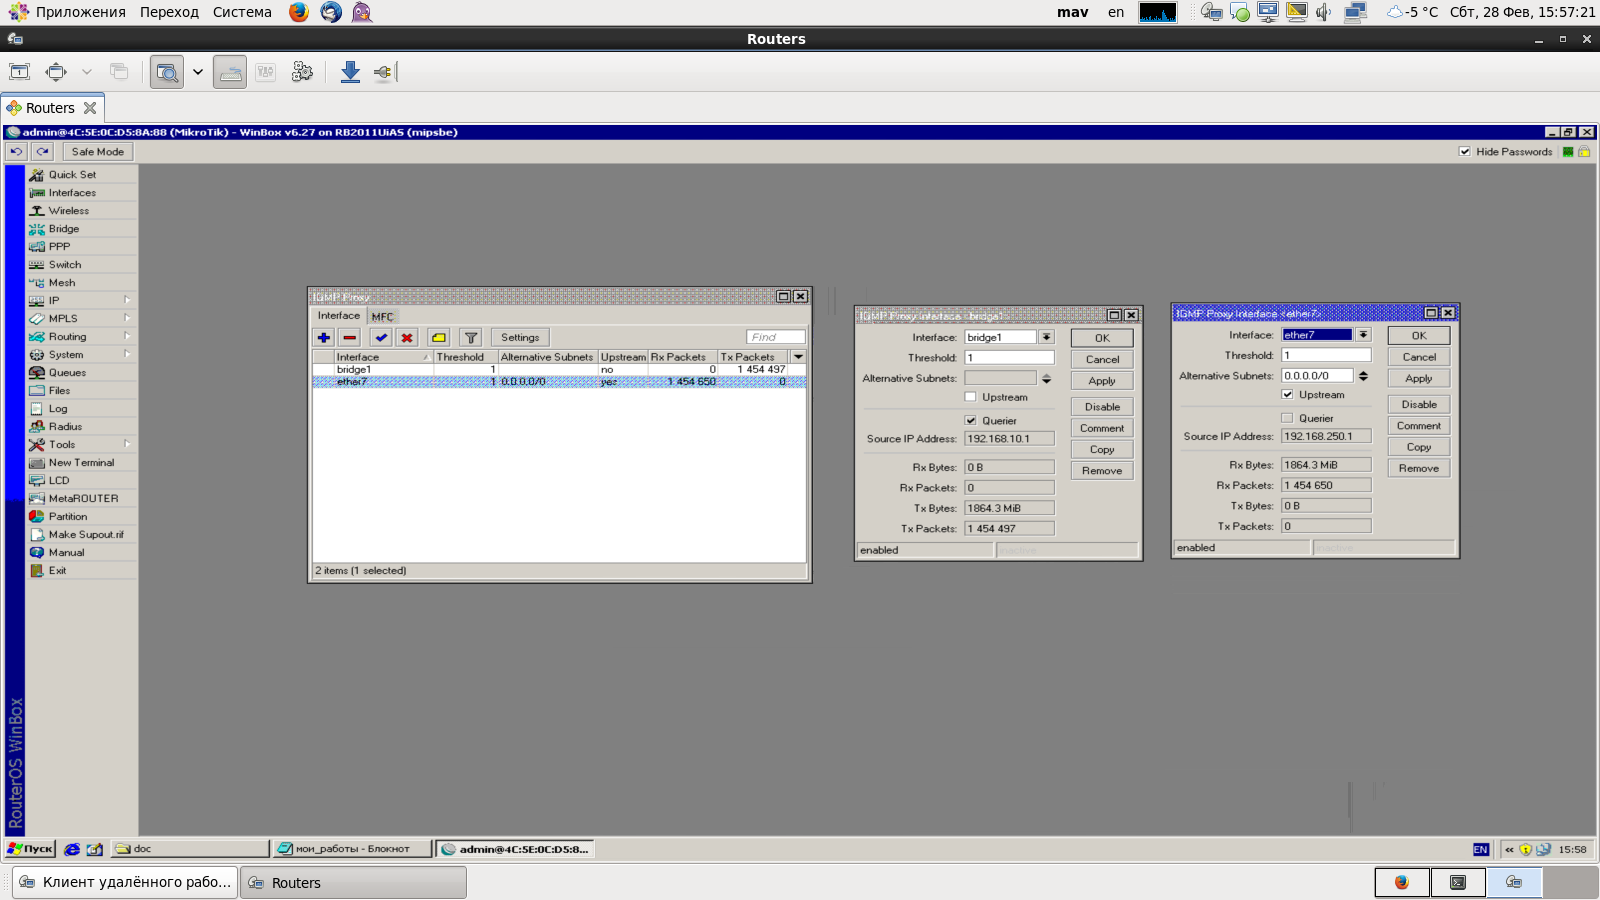Select the Routers tab

(50, 108)
